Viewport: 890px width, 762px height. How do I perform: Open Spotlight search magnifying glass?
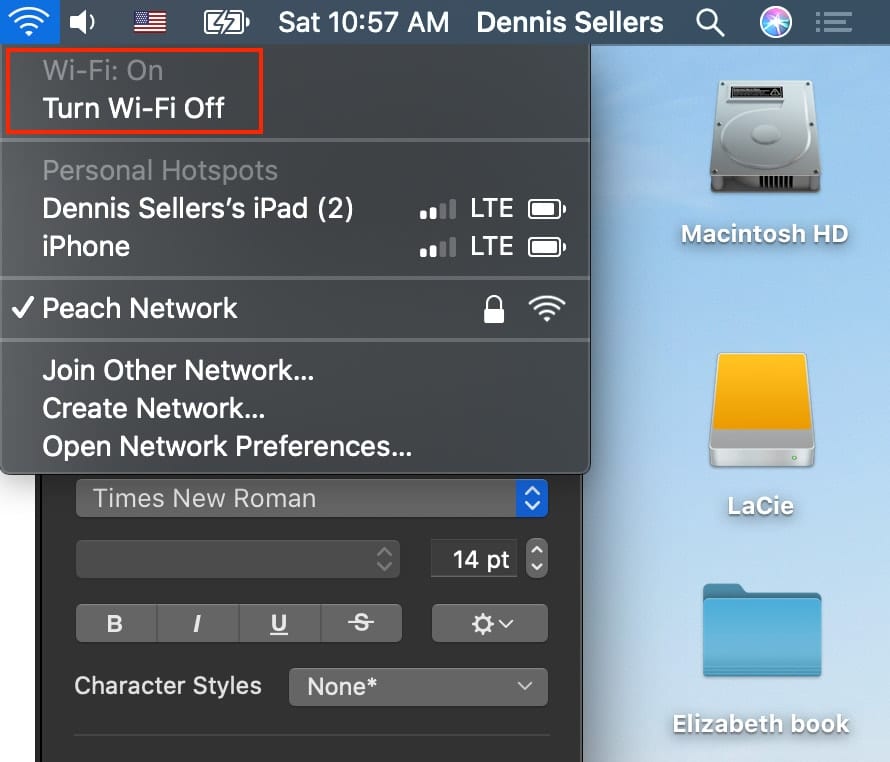tap(710, 21)
